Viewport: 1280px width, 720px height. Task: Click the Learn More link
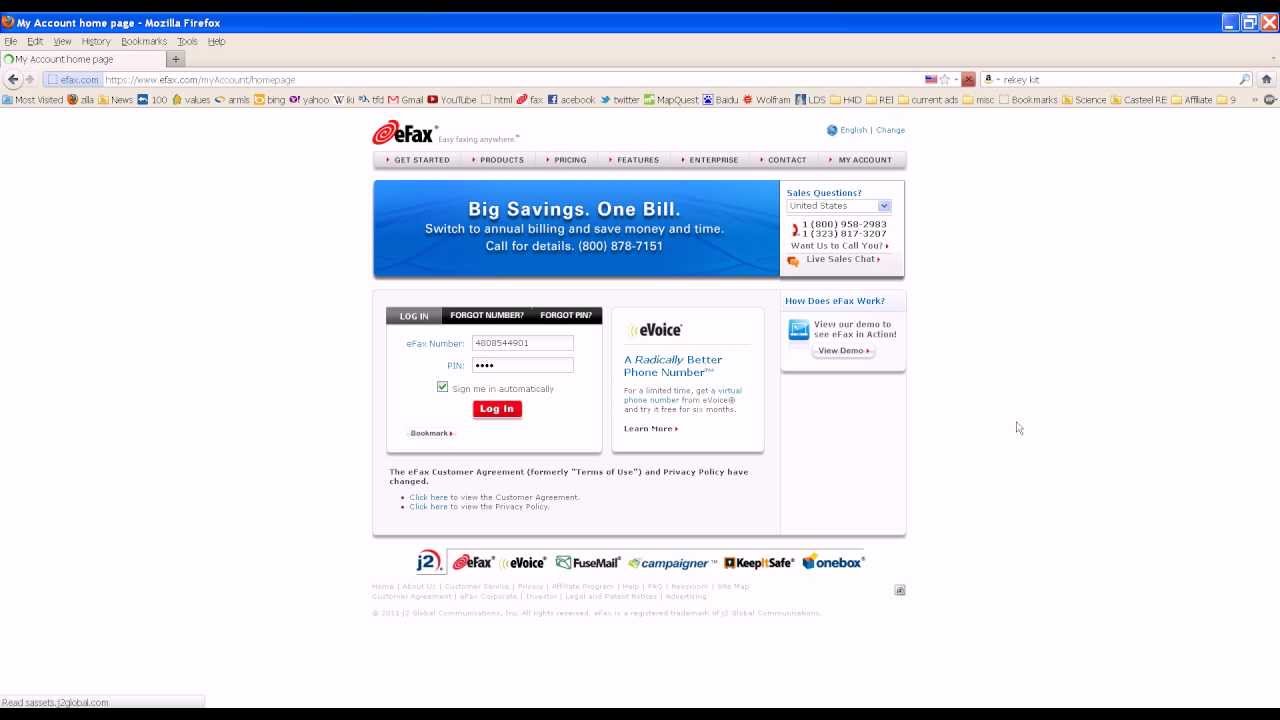coord(651,429)
